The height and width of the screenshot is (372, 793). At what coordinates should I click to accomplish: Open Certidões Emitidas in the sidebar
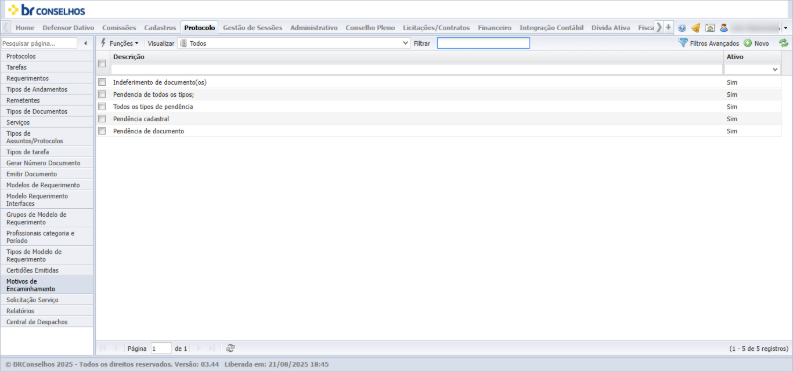tap(47, 270)
